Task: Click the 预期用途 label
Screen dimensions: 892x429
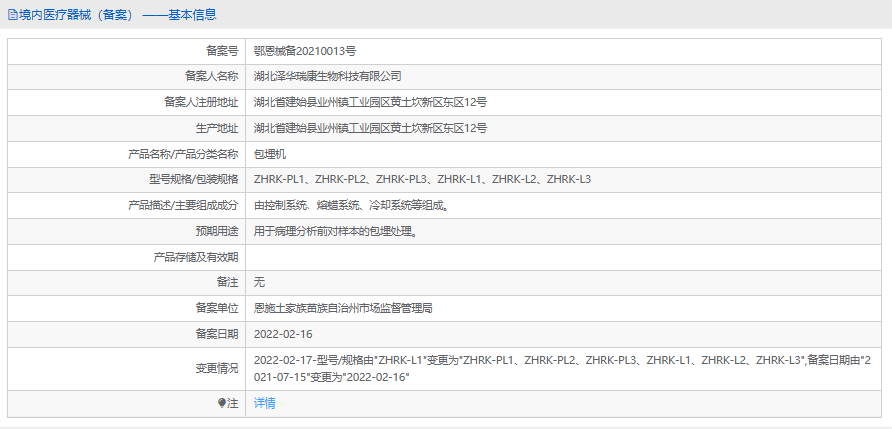Action: coord(217,231)
